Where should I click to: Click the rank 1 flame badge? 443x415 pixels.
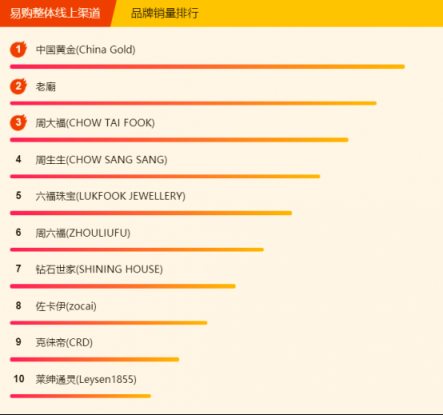click(x=18, y=49)
